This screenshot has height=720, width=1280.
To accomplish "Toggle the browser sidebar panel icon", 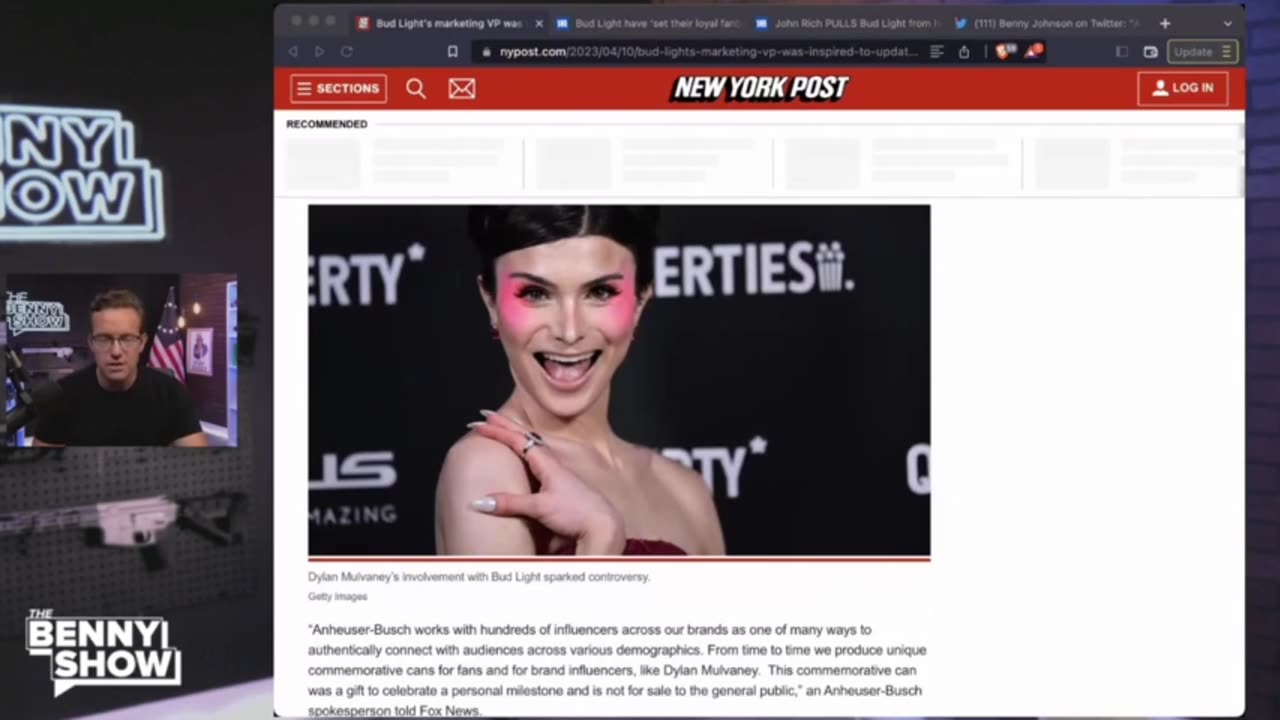I will pyautogui.click(x=1122, y=51).
